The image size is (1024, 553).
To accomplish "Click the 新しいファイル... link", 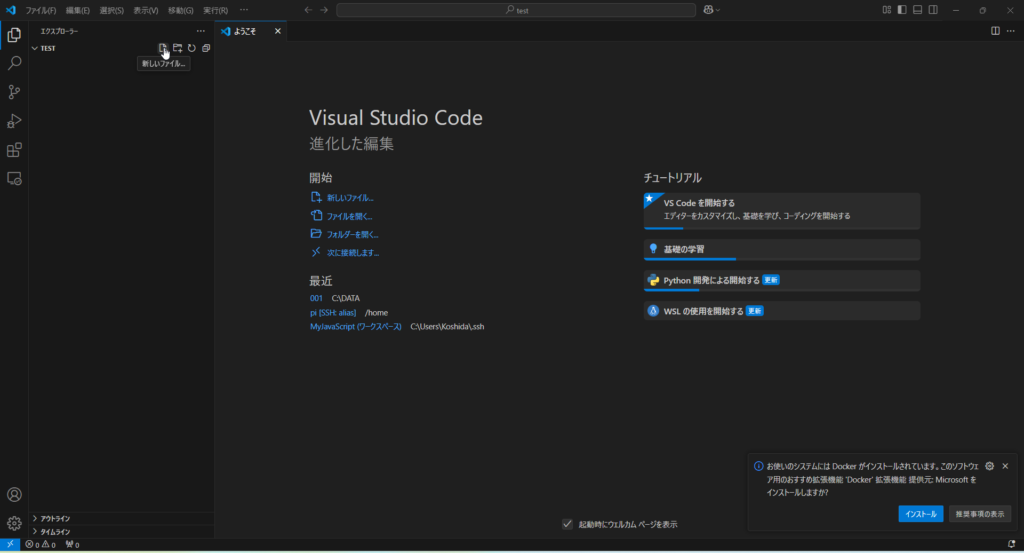I will (350, 197).
